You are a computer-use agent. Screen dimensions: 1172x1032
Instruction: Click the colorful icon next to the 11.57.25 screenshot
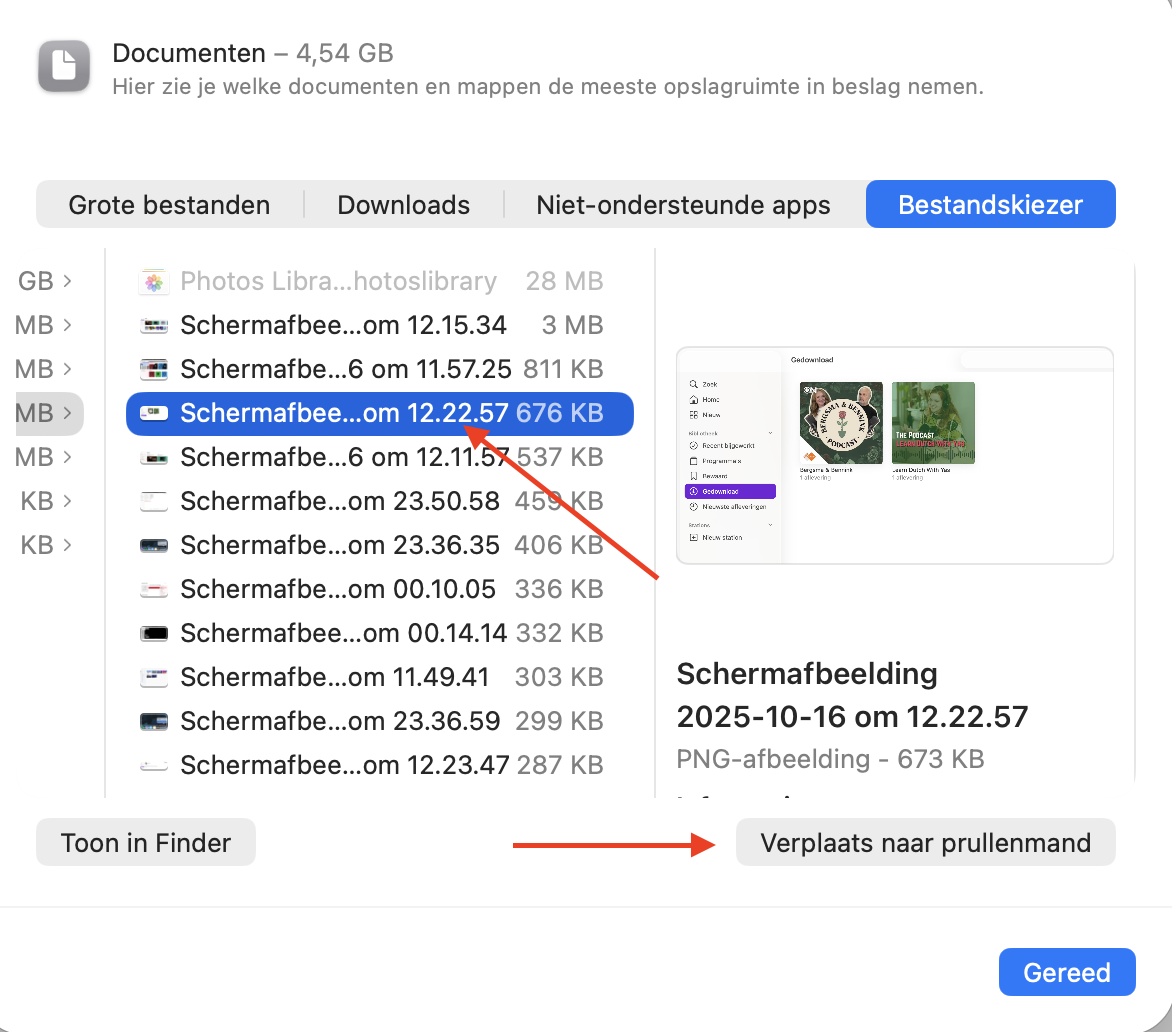click(153, 369)
